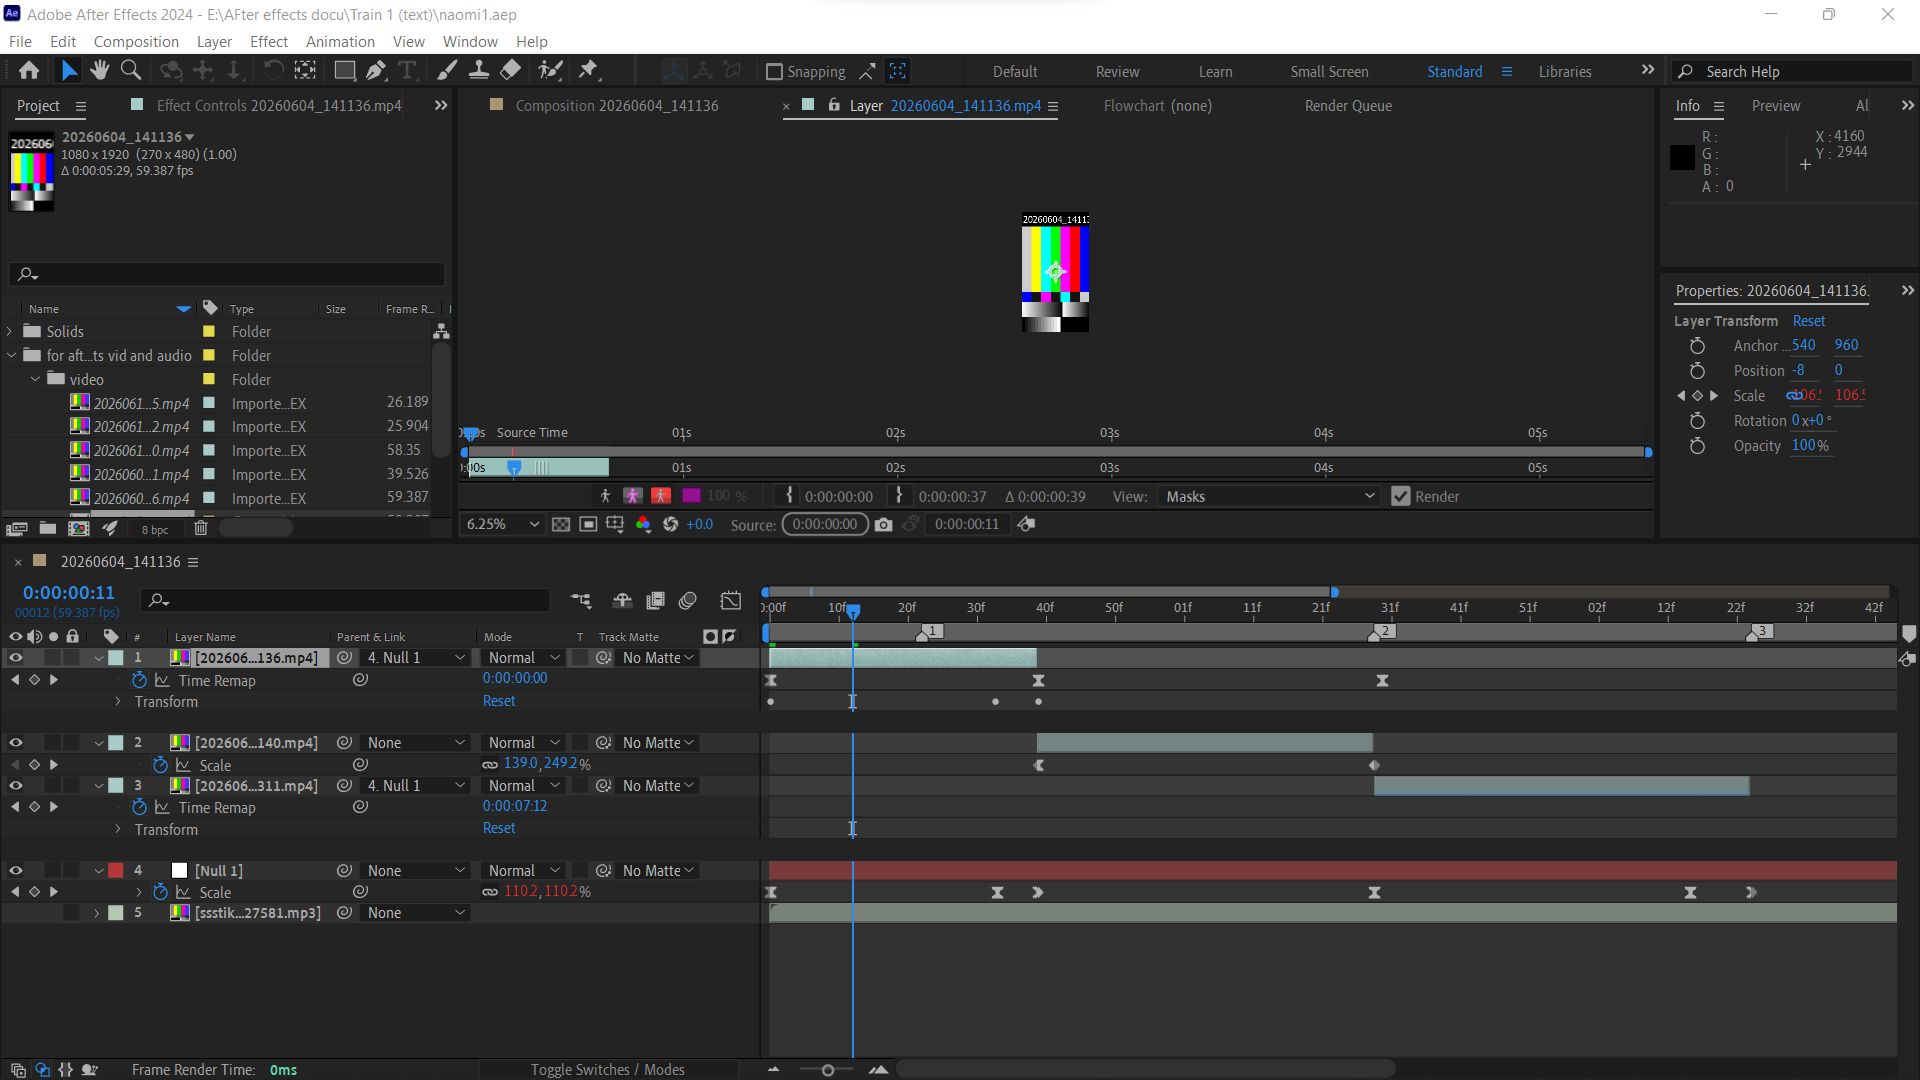Toggle visibility of Null 1 layer
The width and height of the screenshot is (1920, 1080).
point(16,871)
